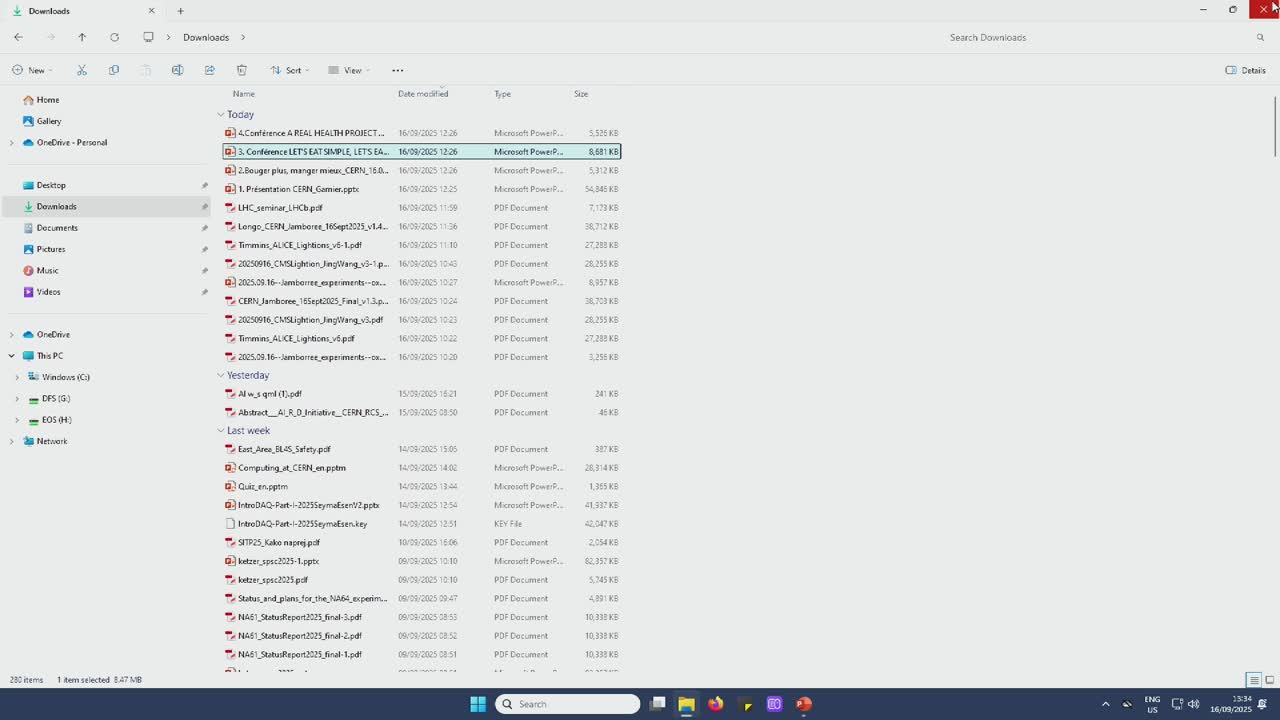Image resolution: width=1280 pixels, height=720 pixels.
Task: Click the Rename icon in toolbar
Action: pyautogui.click(x=177, y=70)
